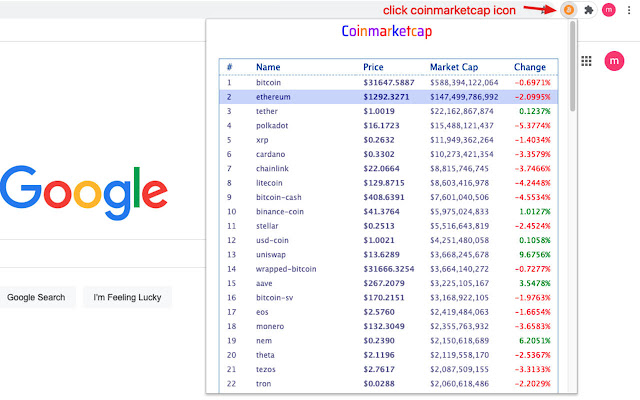
Task: Select the chainlink row name
Action: [272, 169]
